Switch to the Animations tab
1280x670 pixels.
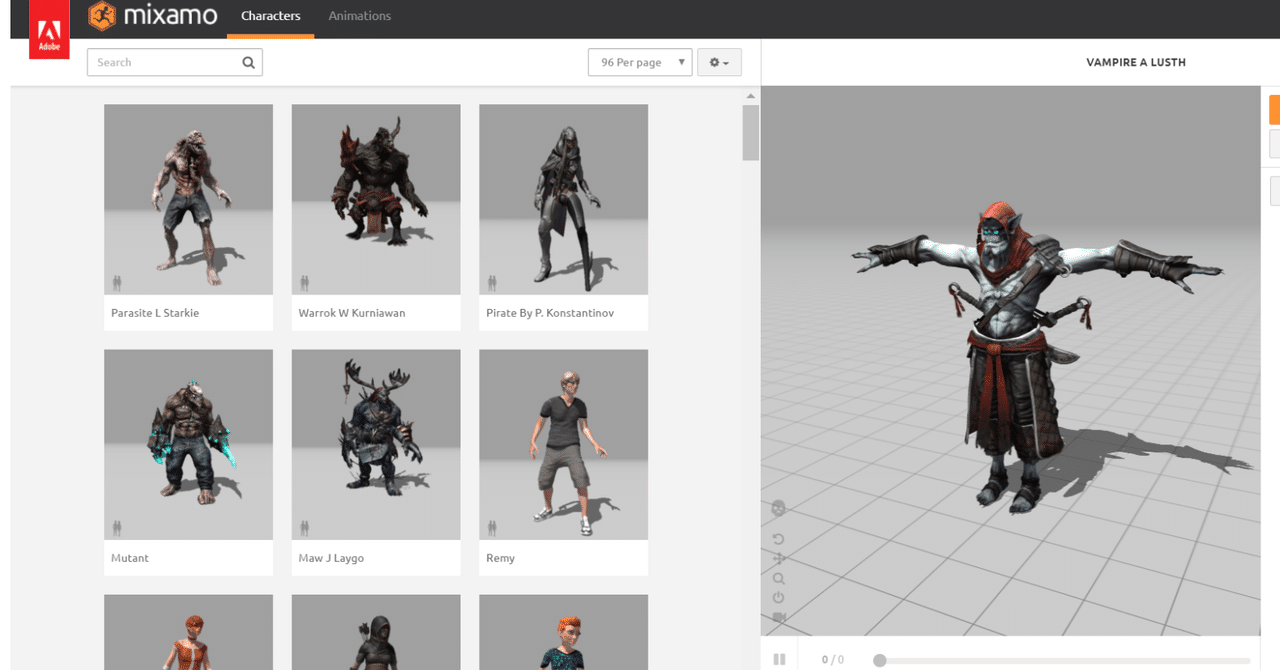click(360, 16)
